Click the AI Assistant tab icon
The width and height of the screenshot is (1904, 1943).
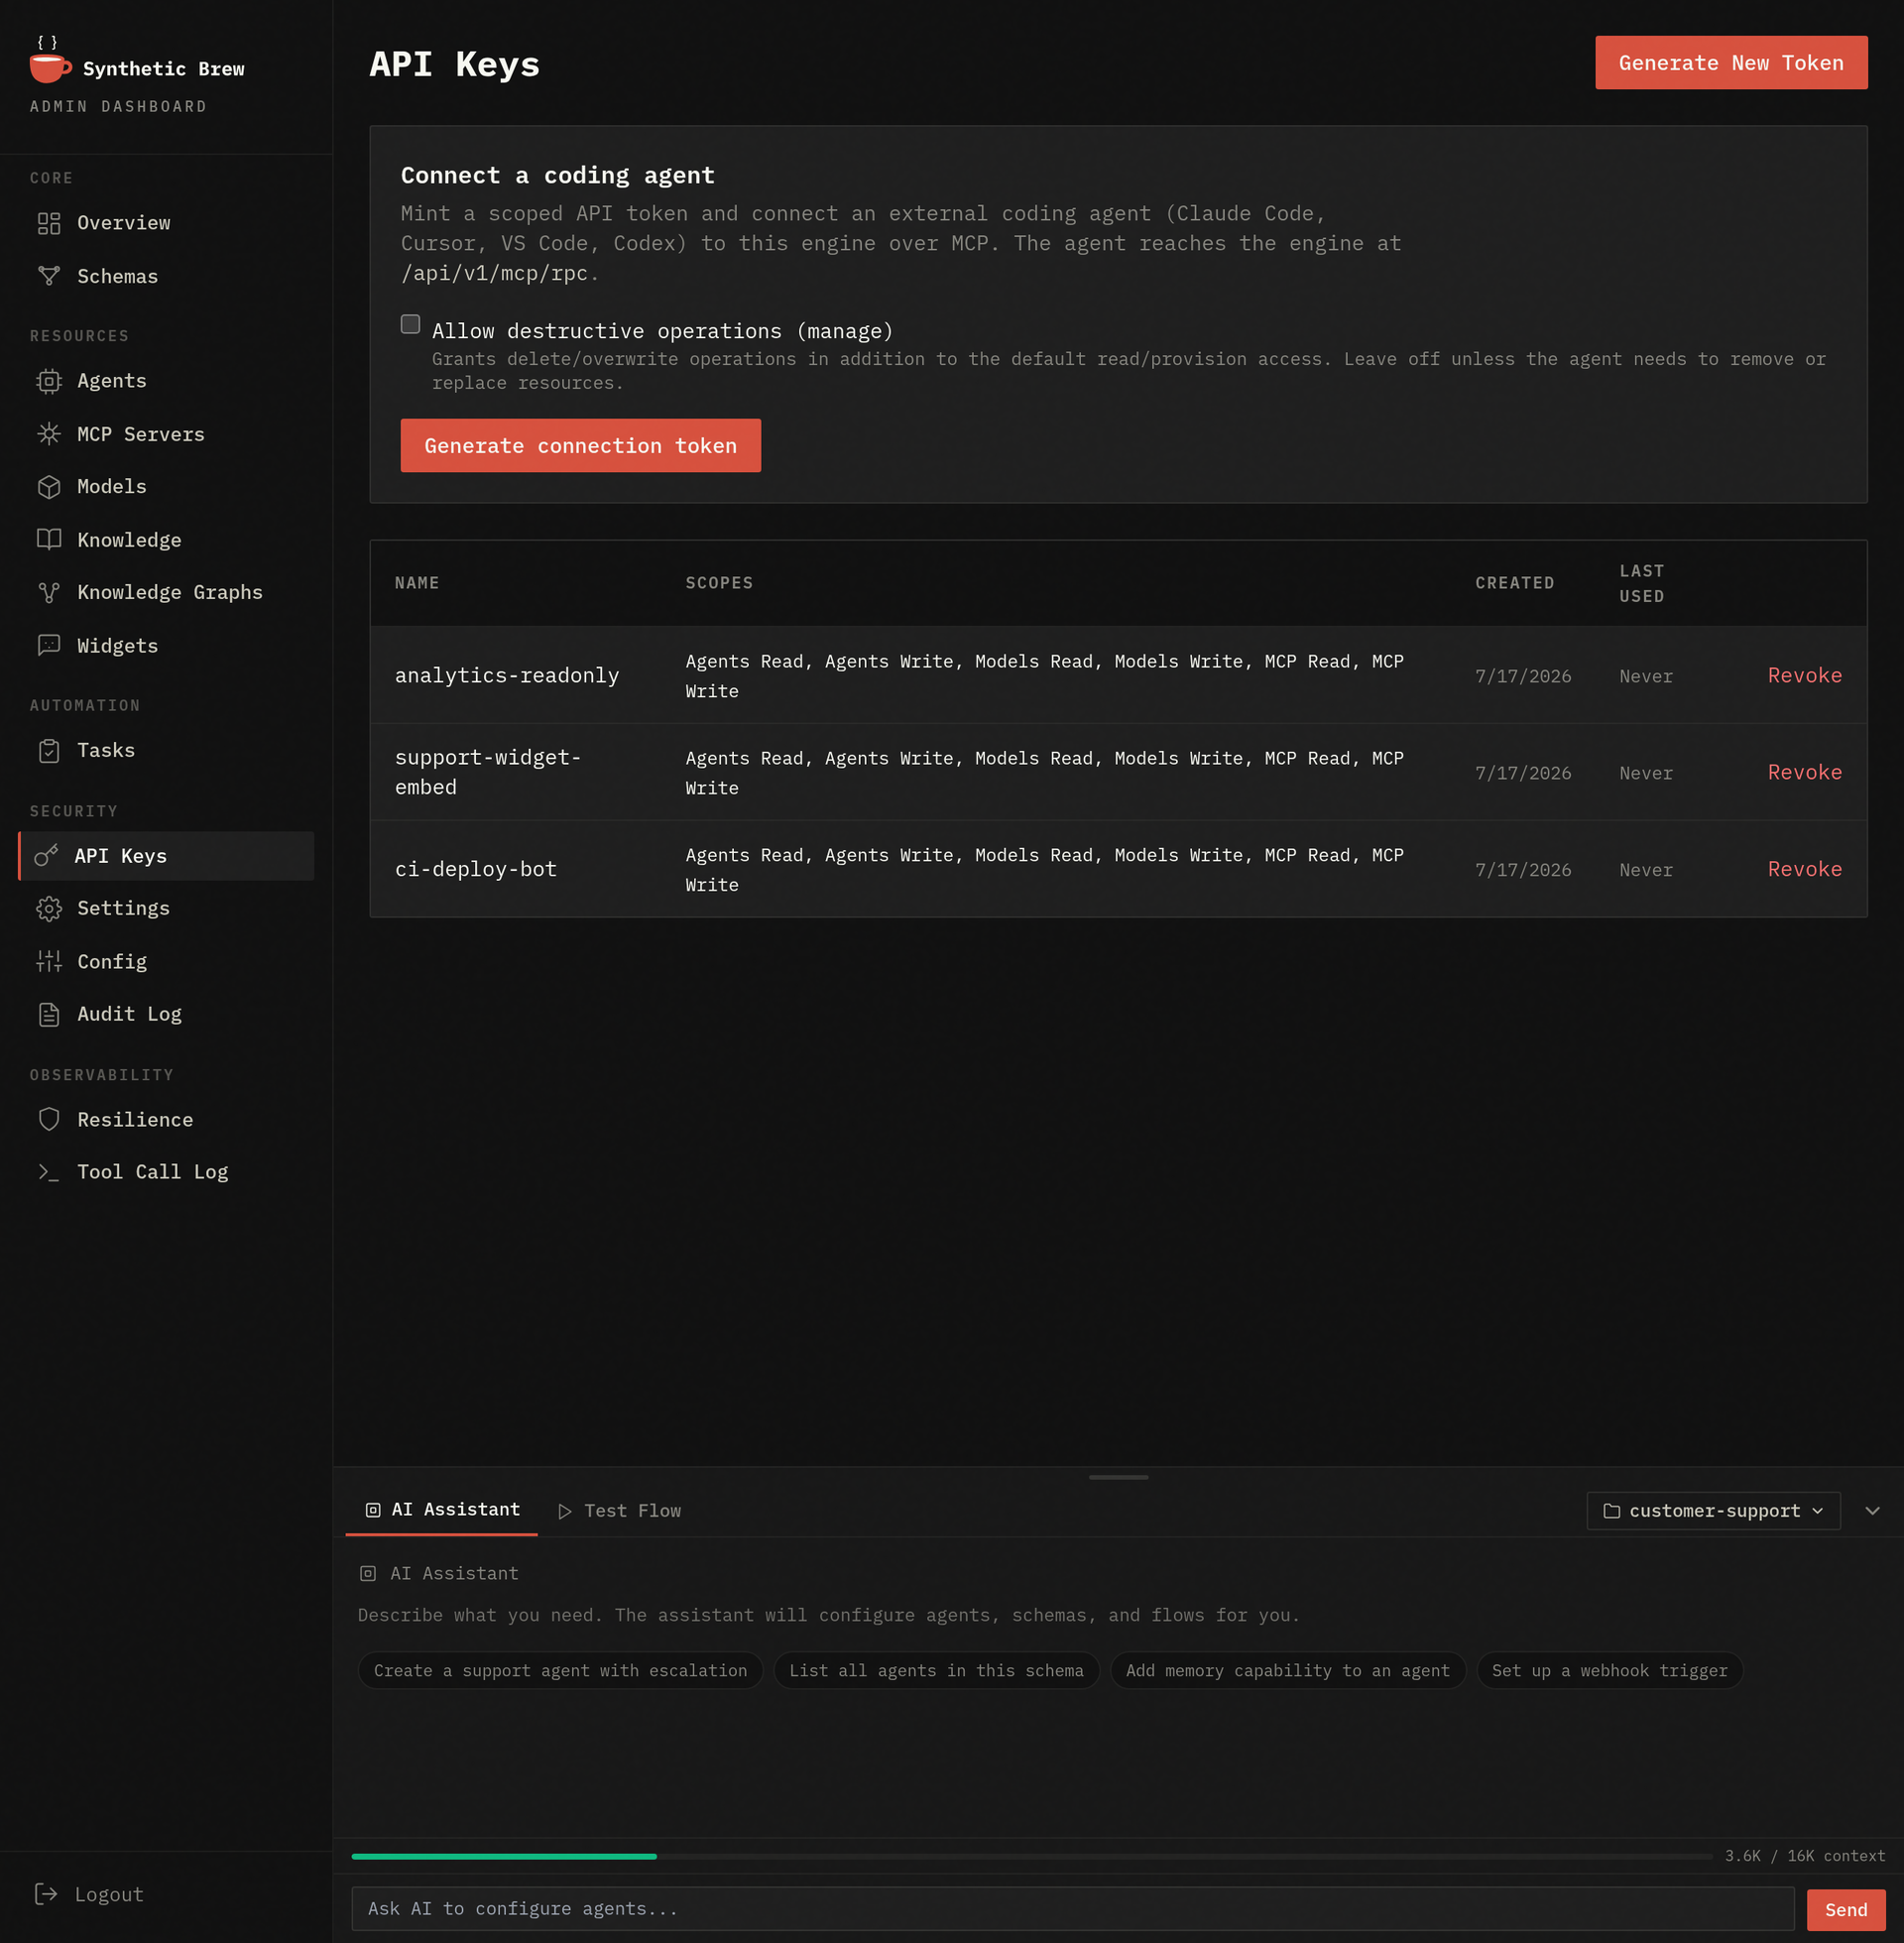coord(373,1510)
